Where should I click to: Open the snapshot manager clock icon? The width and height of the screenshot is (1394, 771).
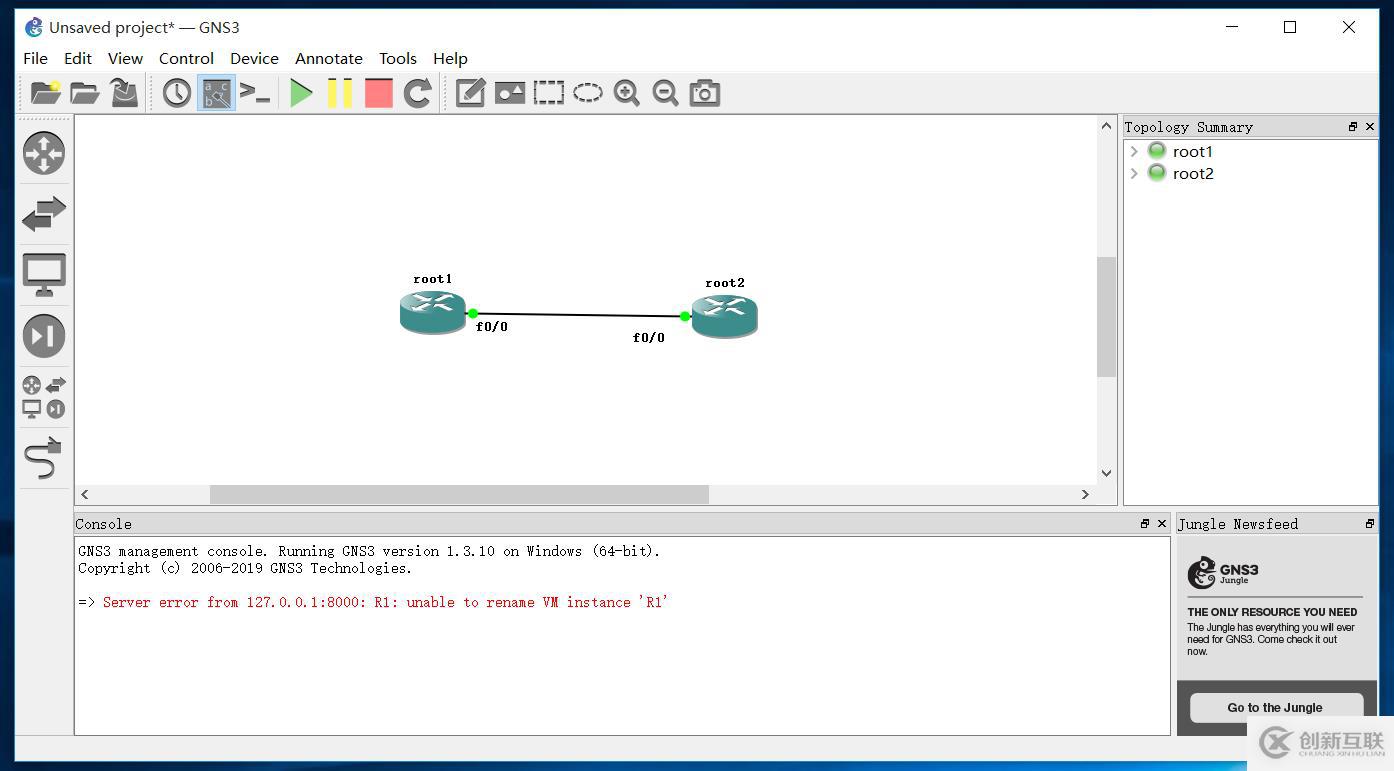[177, 93]
